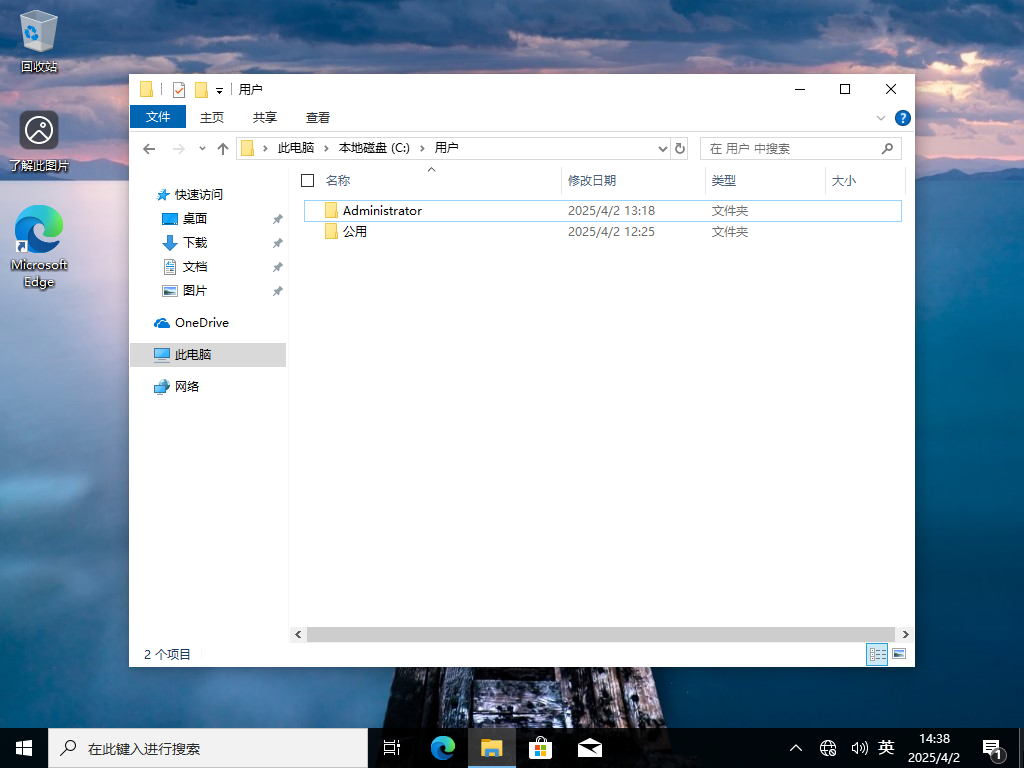The width and height of the screenshot is (1024, 768).
Task: Click the Properties icon in the quick access toolbar
Action: [x=178, y=89]
